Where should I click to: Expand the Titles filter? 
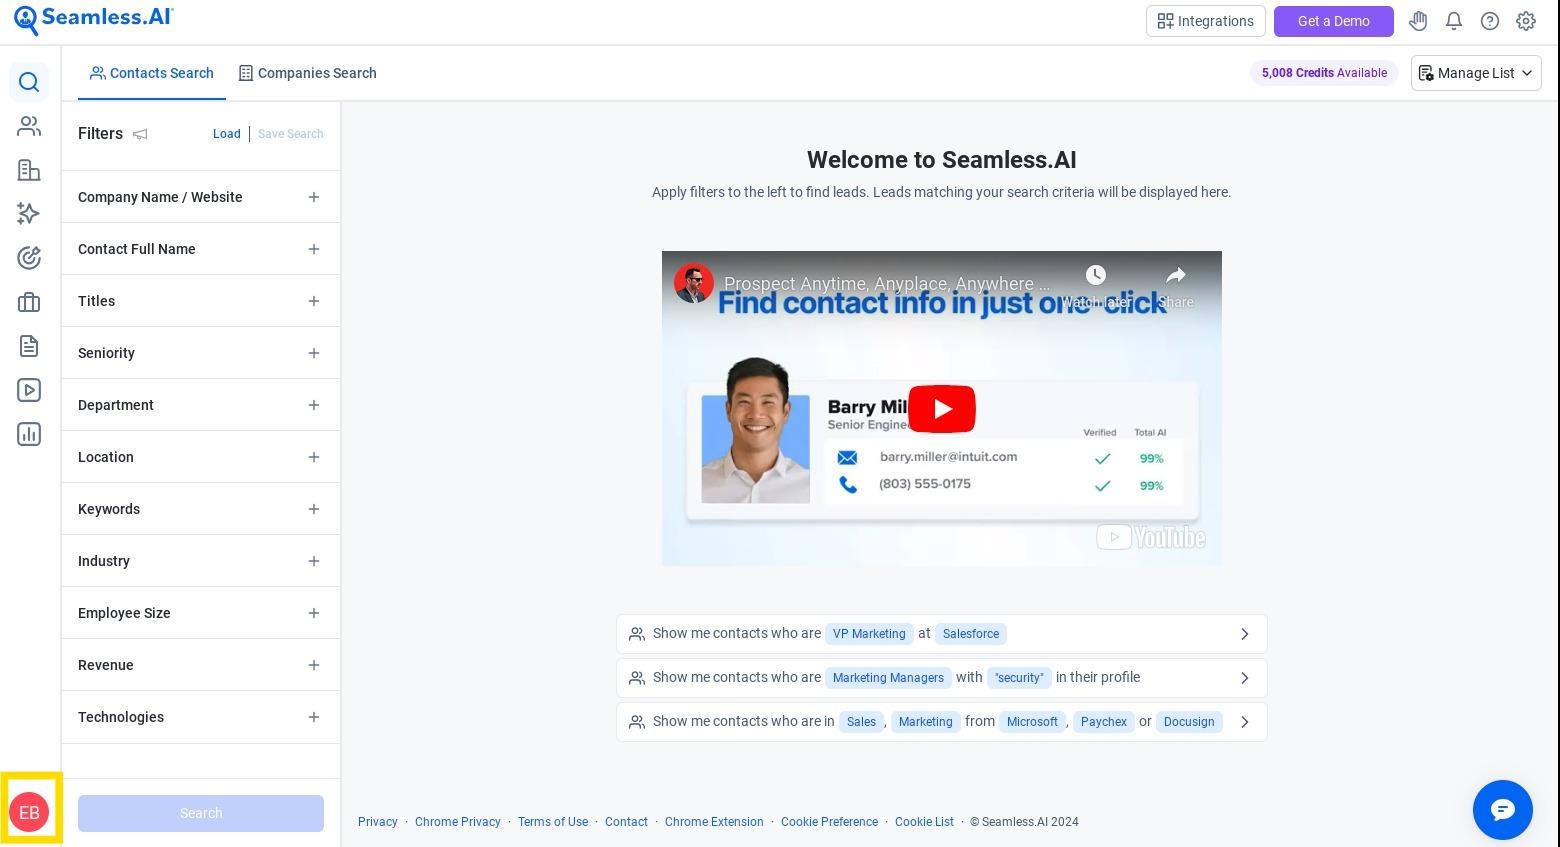pyautogui.click(x=201, y=301)
